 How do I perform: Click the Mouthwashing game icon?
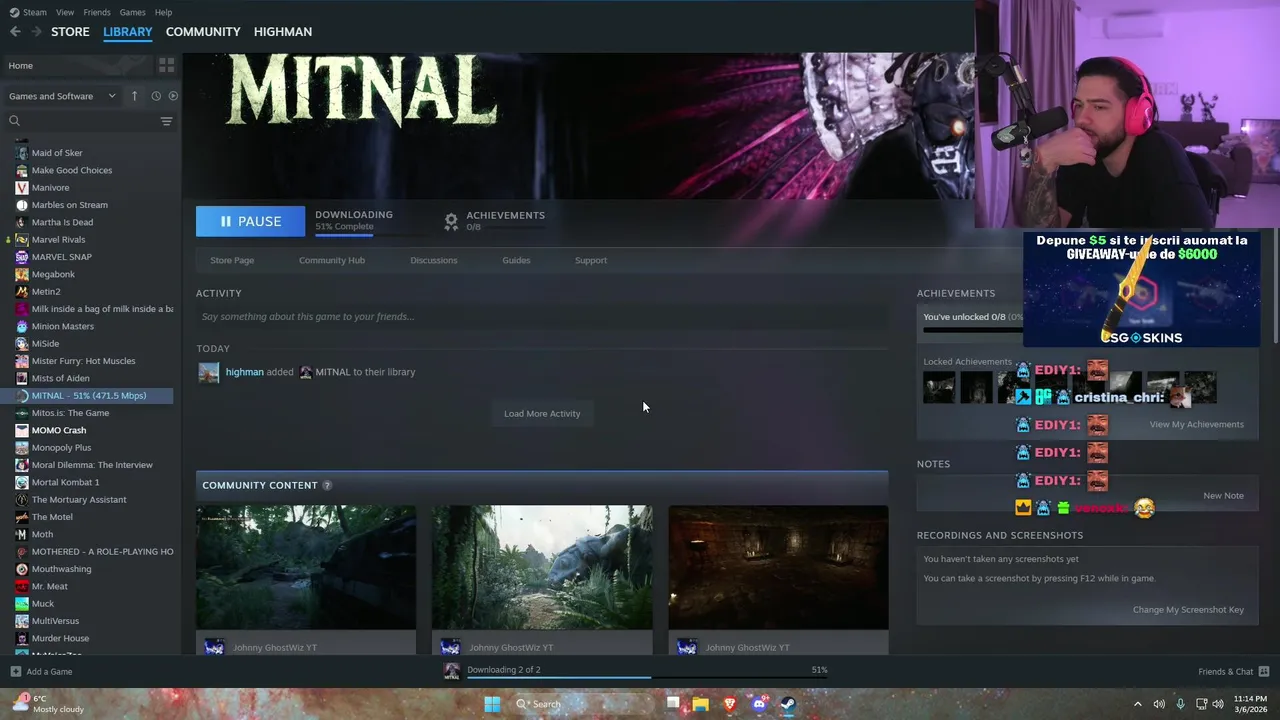22,569
